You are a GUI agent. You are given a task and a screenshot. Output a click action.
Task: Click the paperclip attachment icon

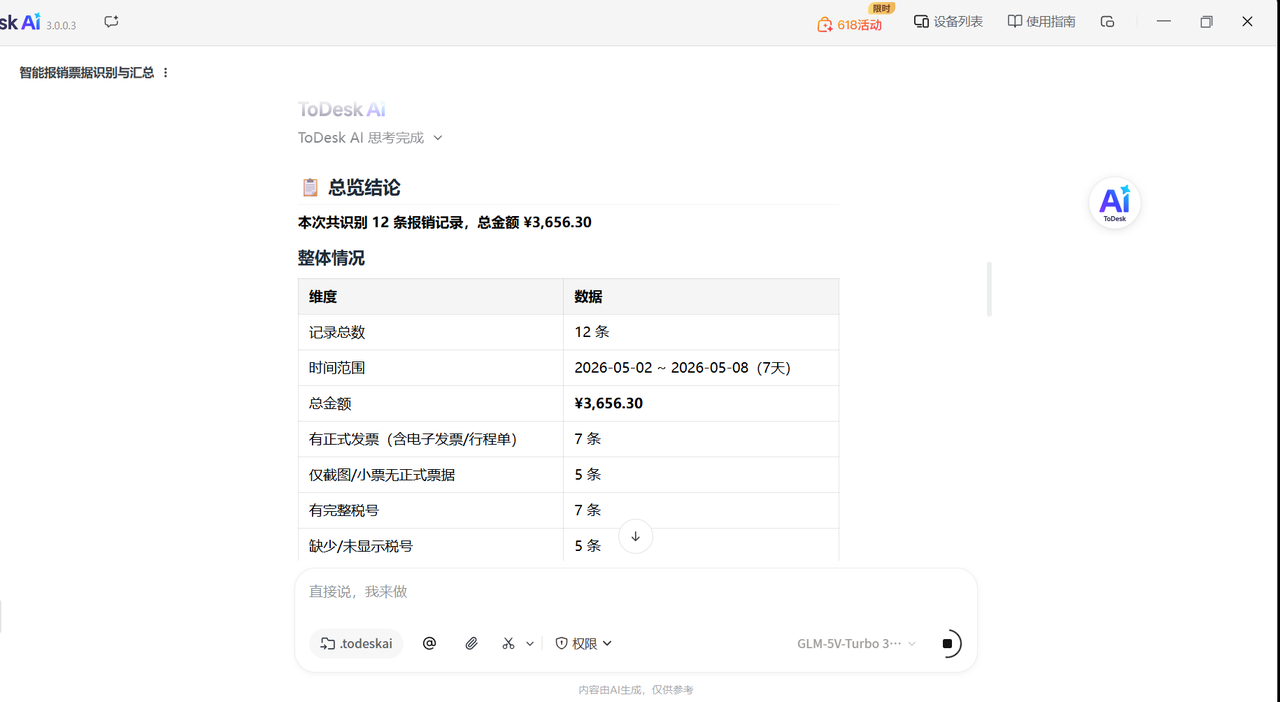(472, 644)
